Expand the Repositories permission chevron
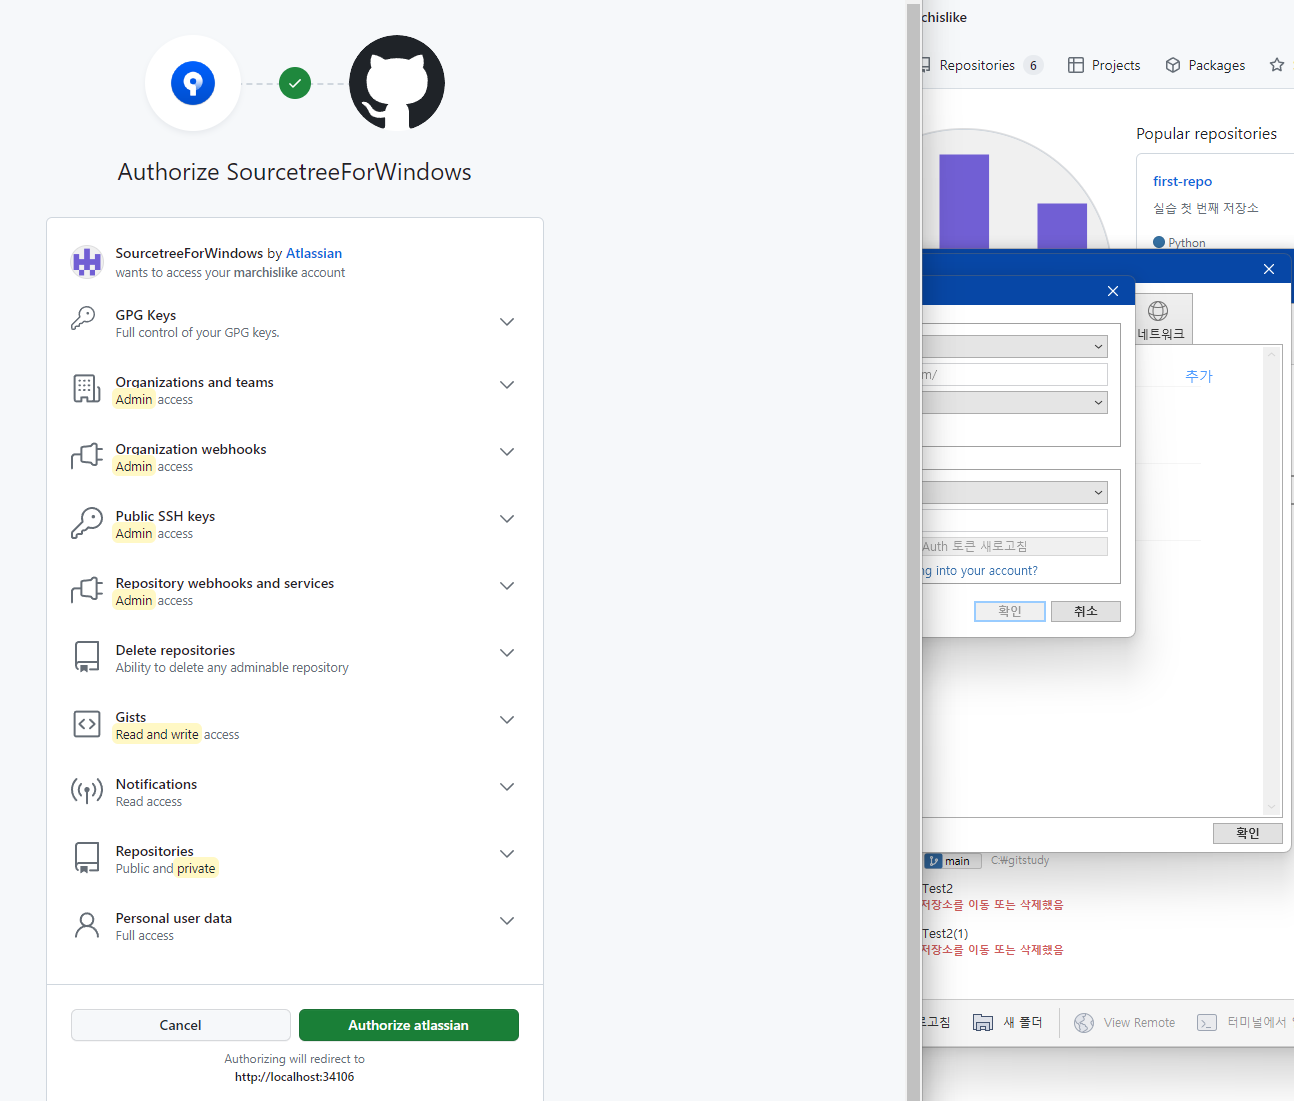This screenshot has width=1294, height=1101. (x=507, y=854)
